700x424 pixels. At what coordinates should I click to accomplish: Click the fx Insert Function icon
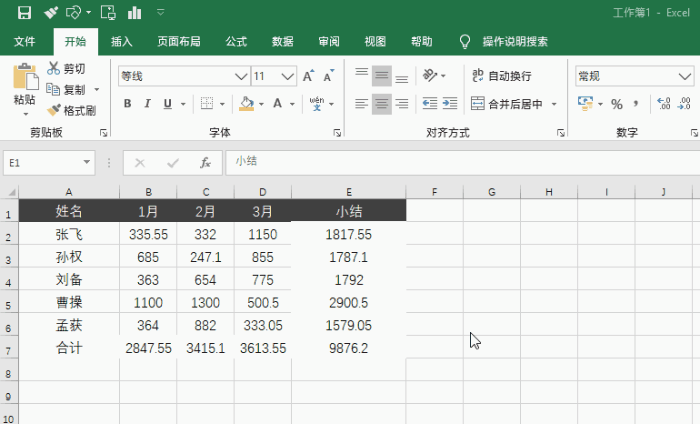click(x=205, y=163)
